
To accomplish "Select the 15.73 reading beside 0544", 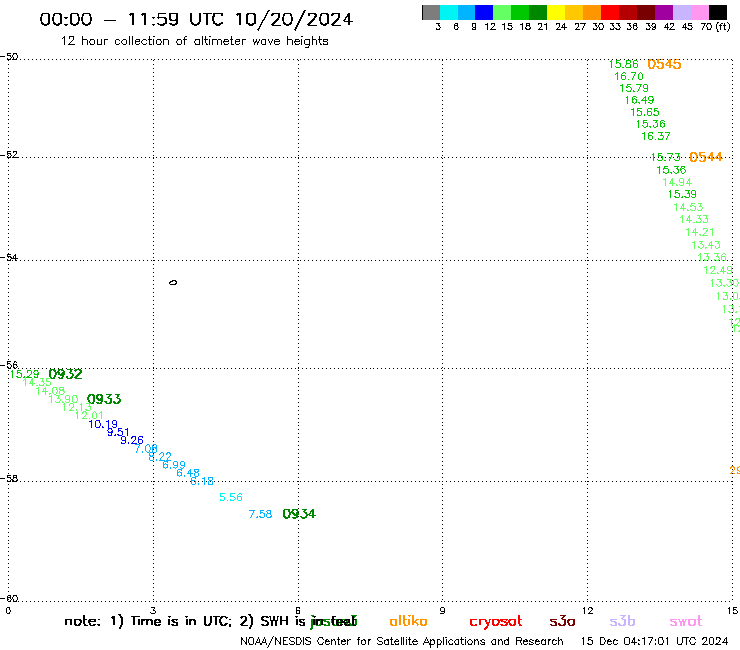I will 665,157.
